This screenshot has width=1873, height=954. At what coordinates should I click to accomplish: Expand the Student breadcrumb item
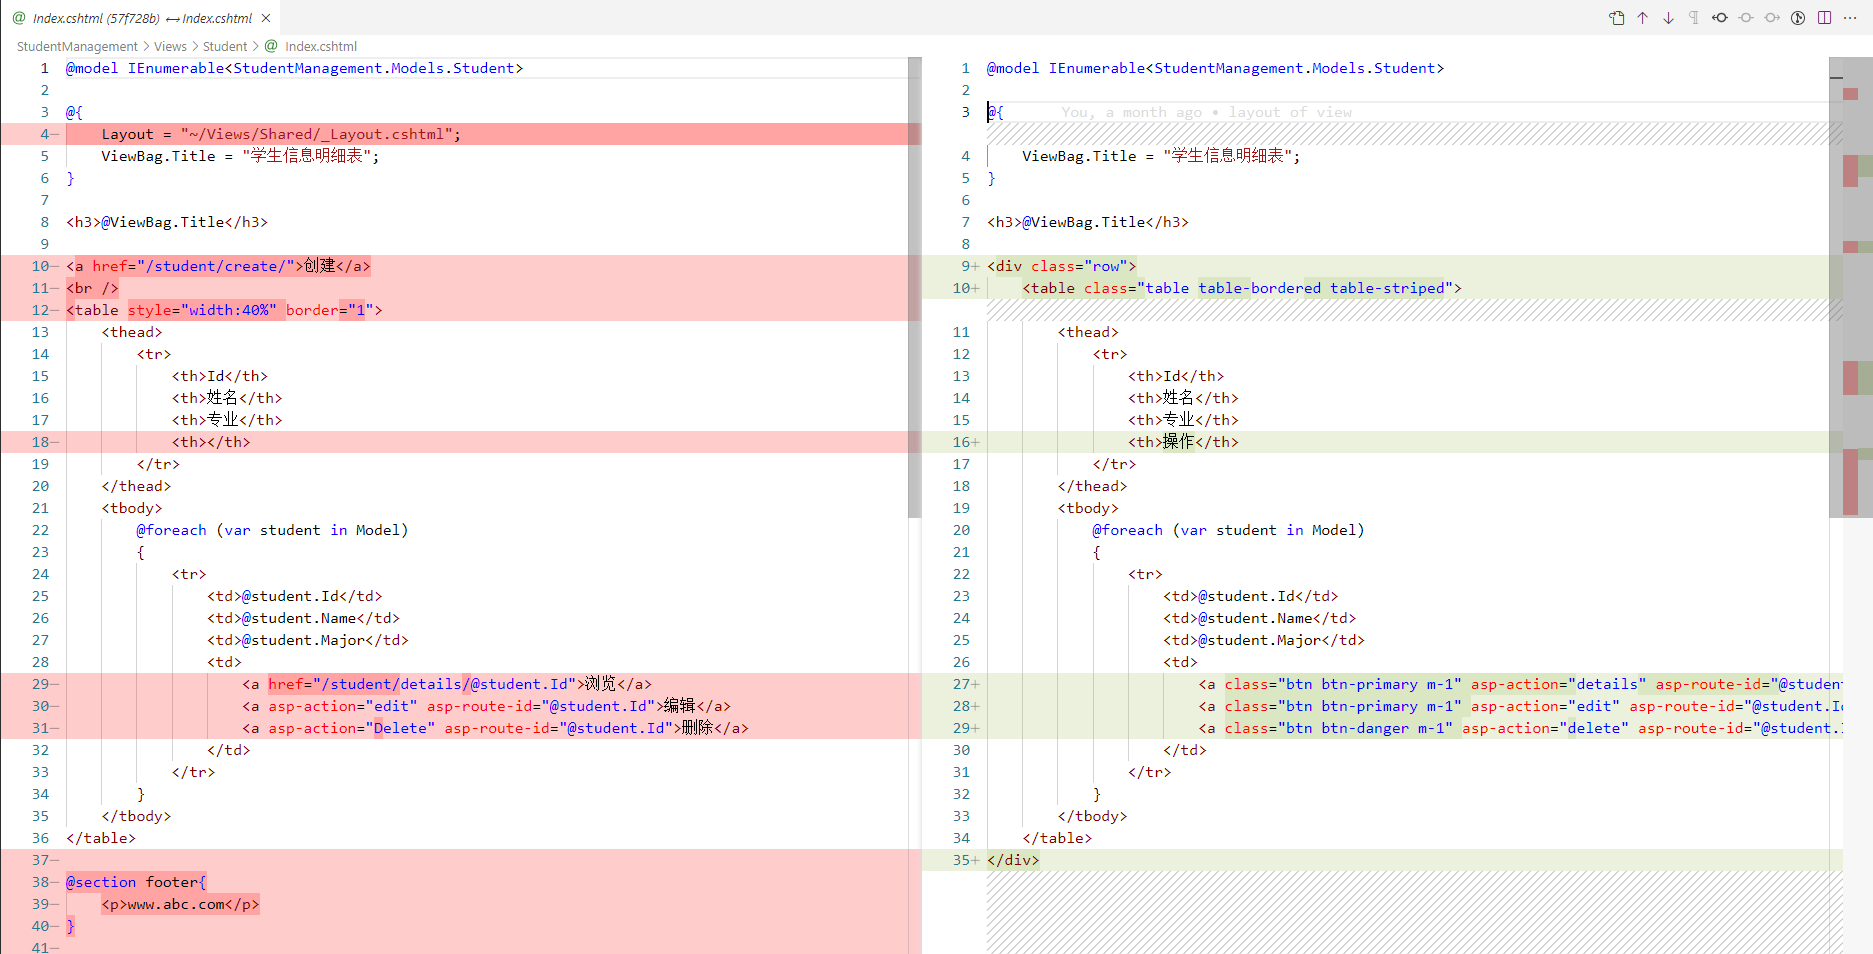tap(225, 46)
